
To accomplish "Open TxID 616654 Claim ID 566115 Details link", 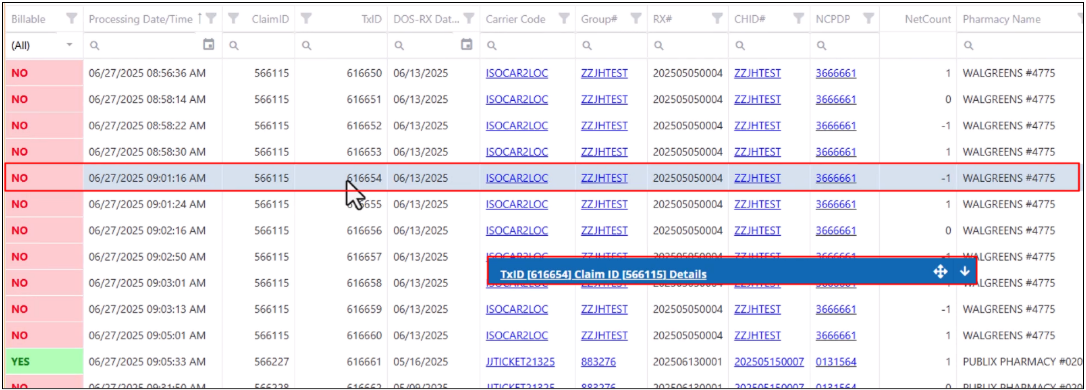I will click(x=603, y=274).
